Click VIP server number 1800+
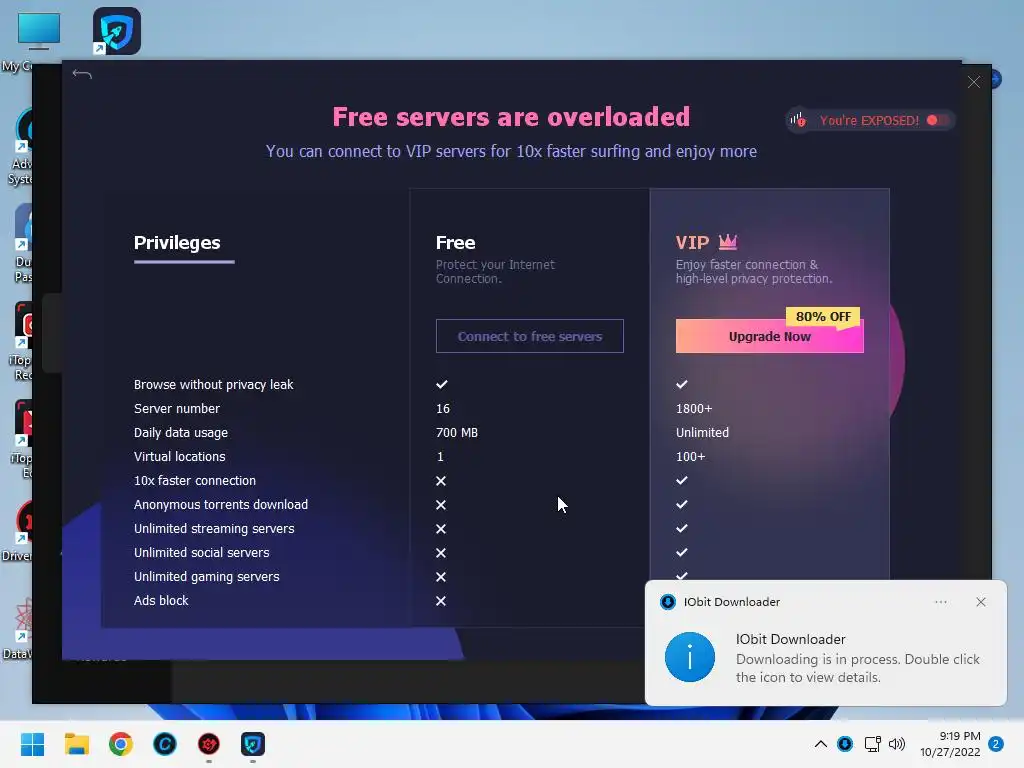The width and height of the screenshot is (1024, 768). click(694, 409)
